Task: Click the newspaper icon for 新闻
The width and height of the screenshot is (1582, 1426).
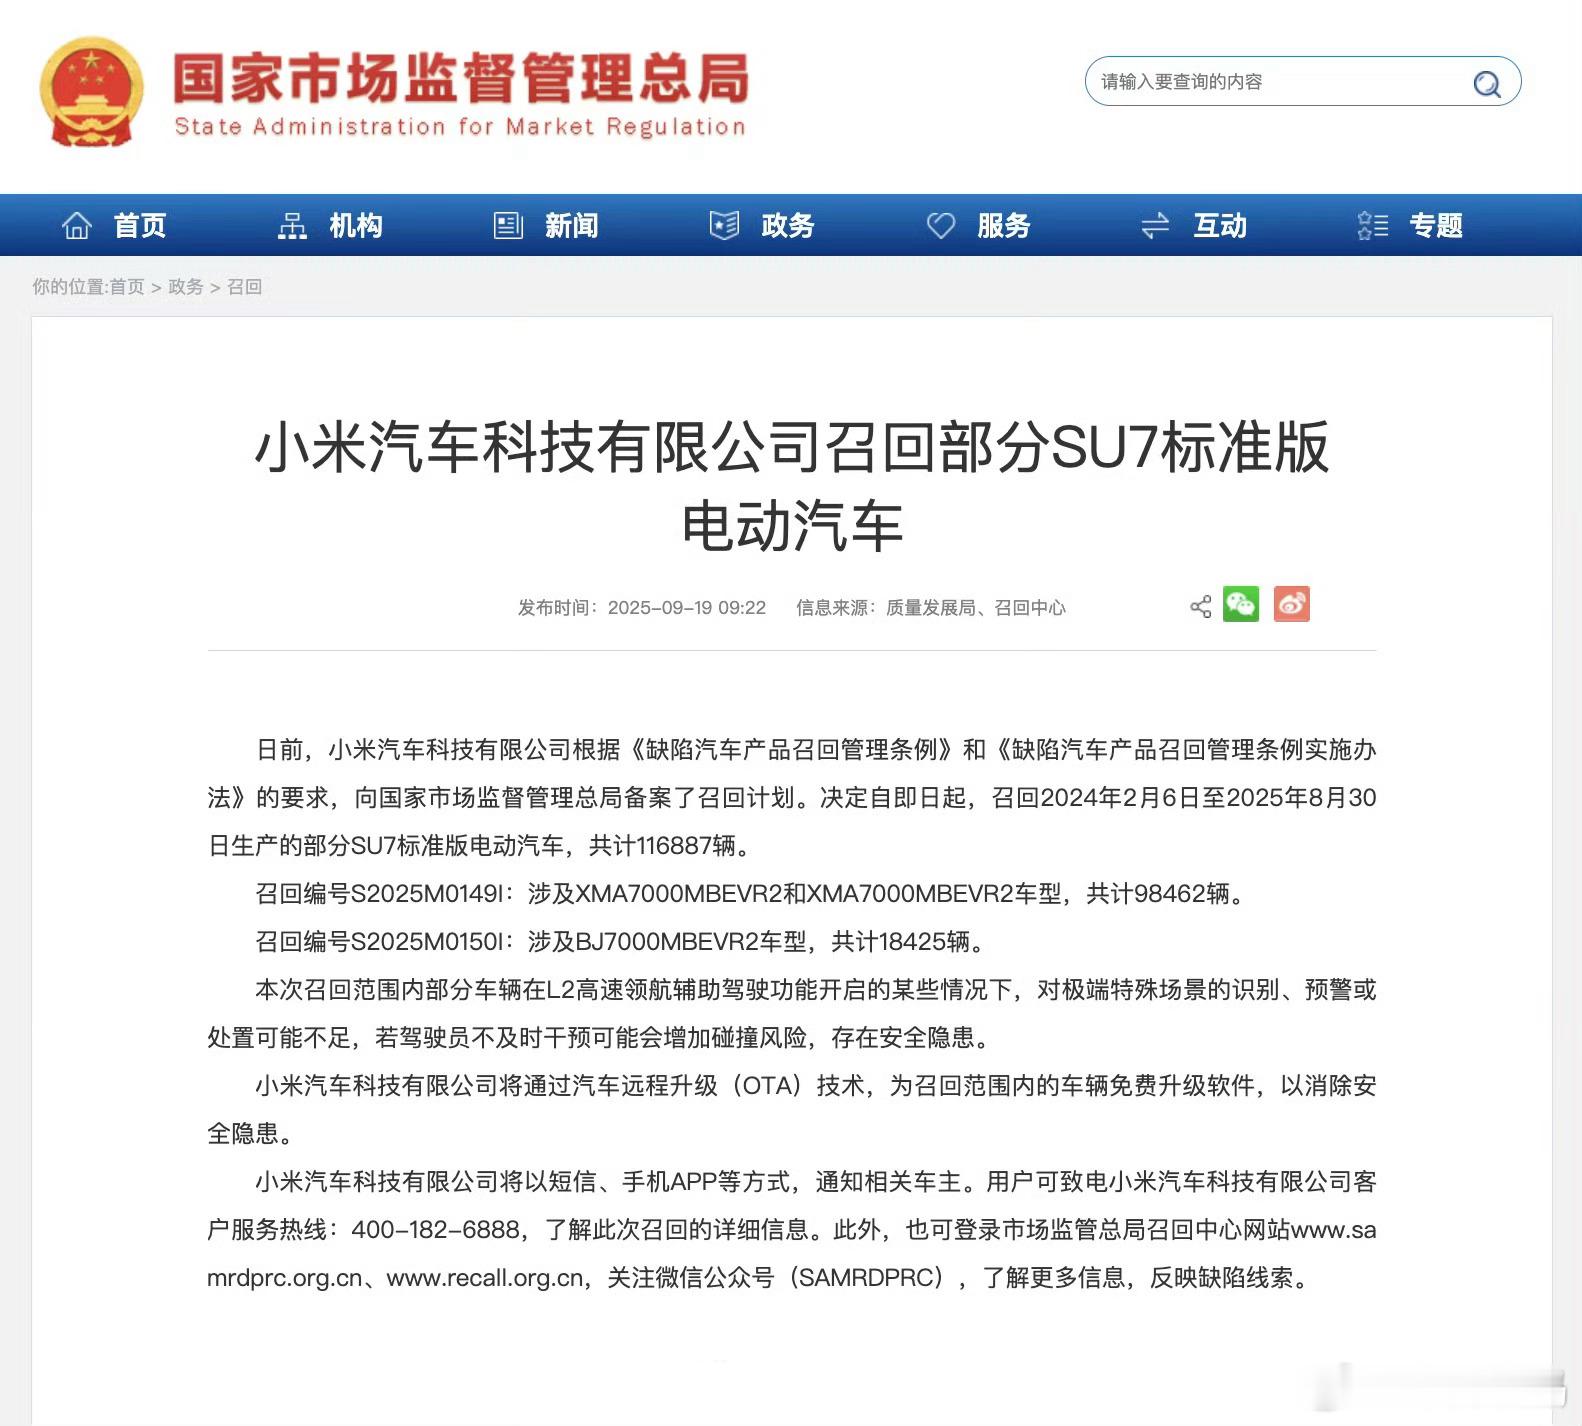Action: pyautogui.click(x=508, y=226)
